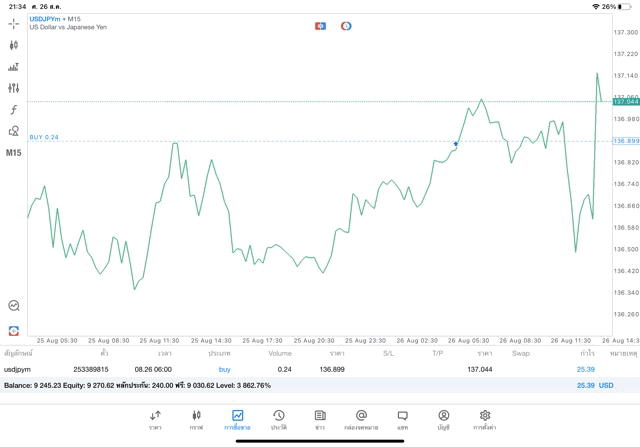Screen dimensions: 640x447
Task: Click the 26 Aug 05:30 time axis label
Action: coord(468,340)
